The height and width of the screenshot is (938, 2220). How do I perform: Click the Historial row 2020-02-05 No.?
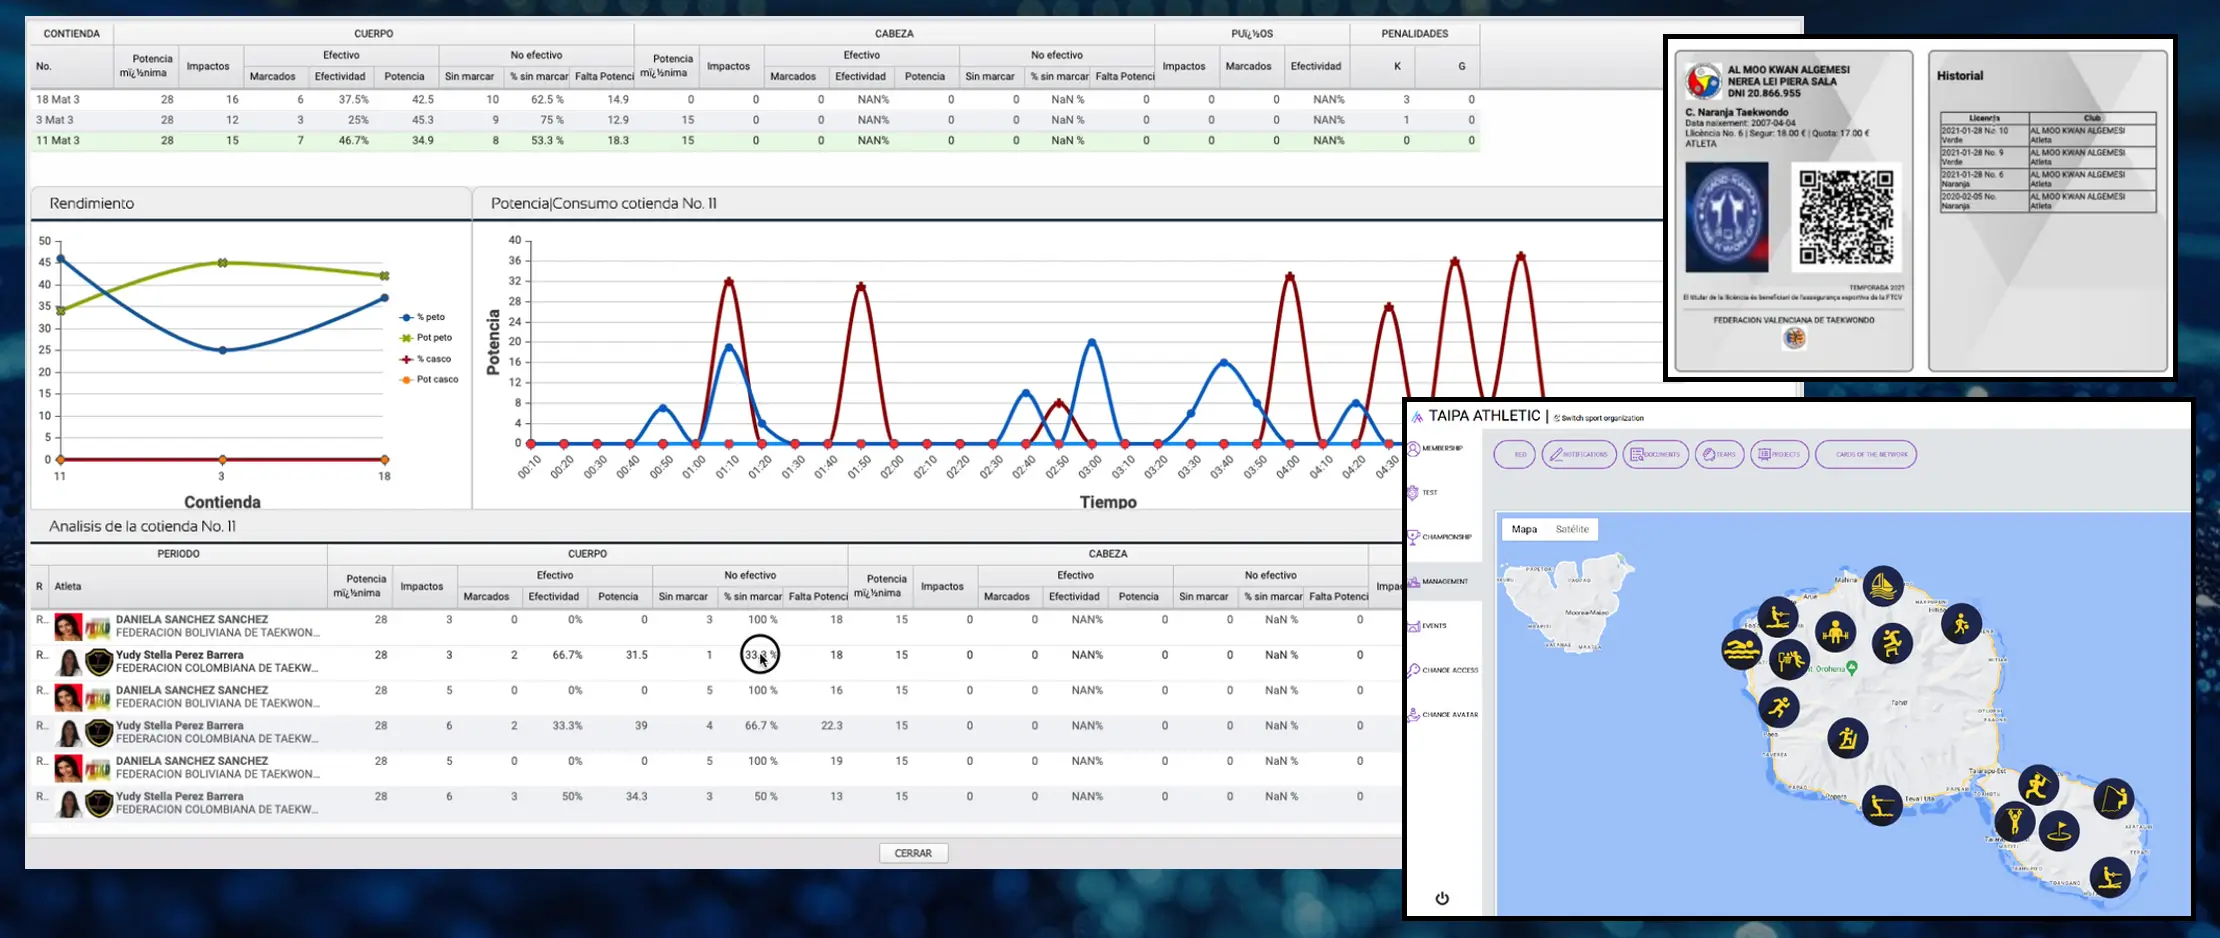coord(2048,201)
